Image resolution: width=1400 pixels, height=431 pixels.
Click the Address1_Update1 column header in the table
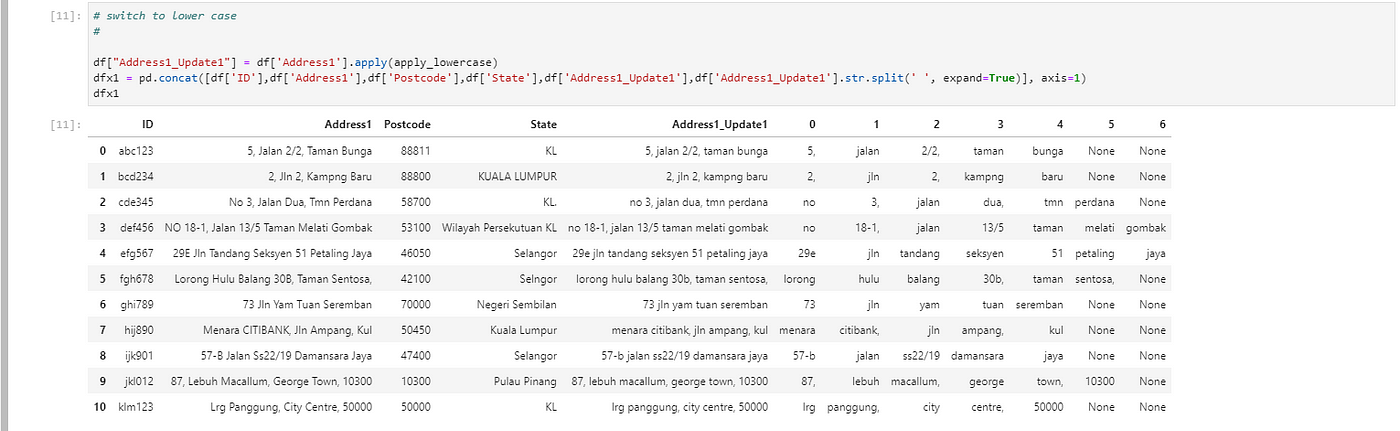(x=720, y=125)
